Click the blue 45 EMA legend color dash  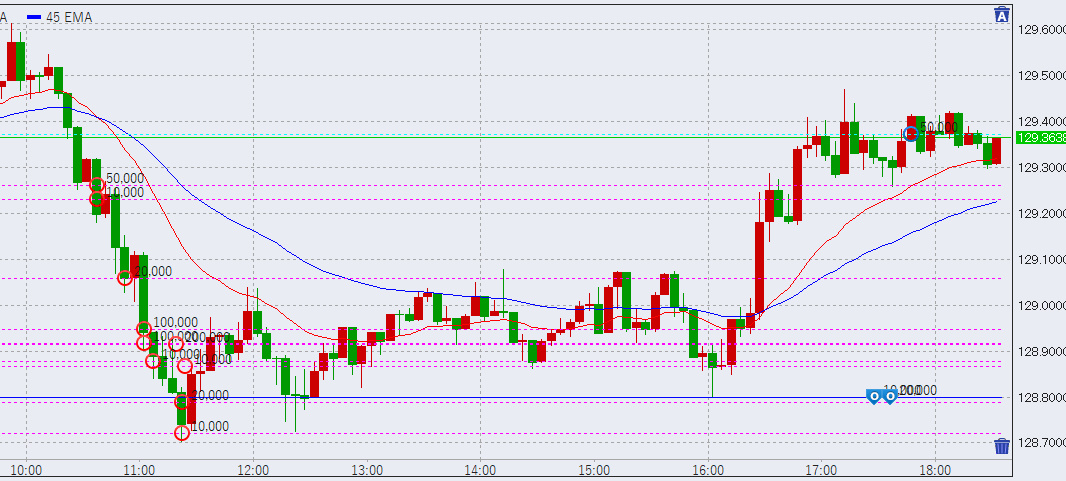[x=34, y=18]
